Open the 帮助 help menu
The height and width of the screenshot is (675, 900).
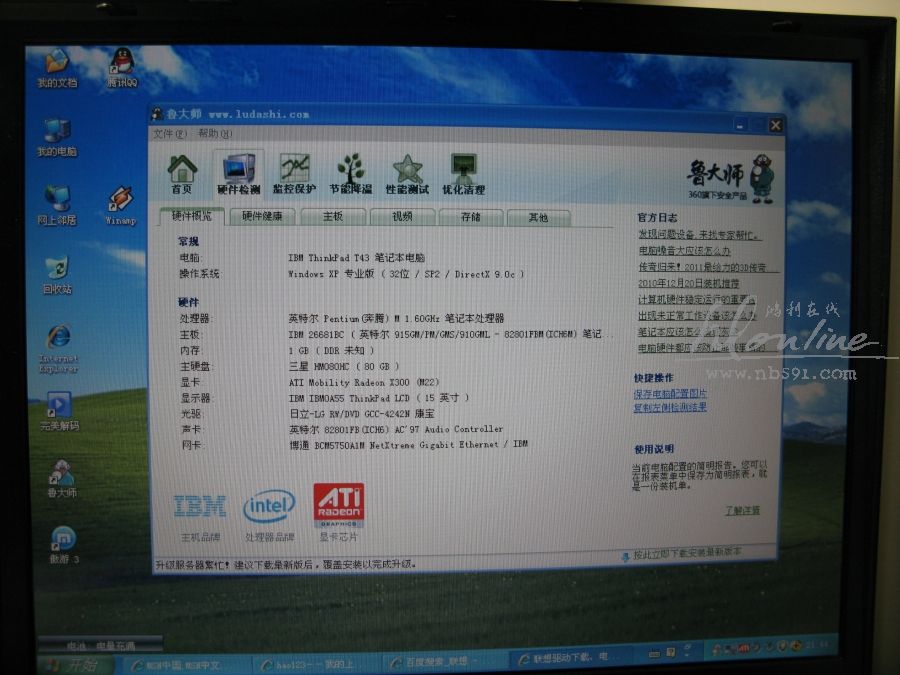pos(213,134)
